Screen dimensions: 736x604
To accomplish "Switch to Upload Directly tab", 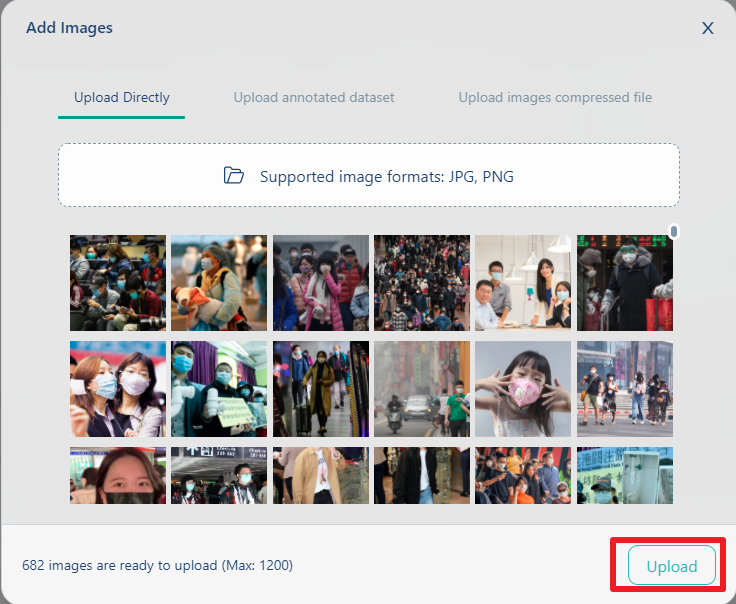I will pos(122,98).
